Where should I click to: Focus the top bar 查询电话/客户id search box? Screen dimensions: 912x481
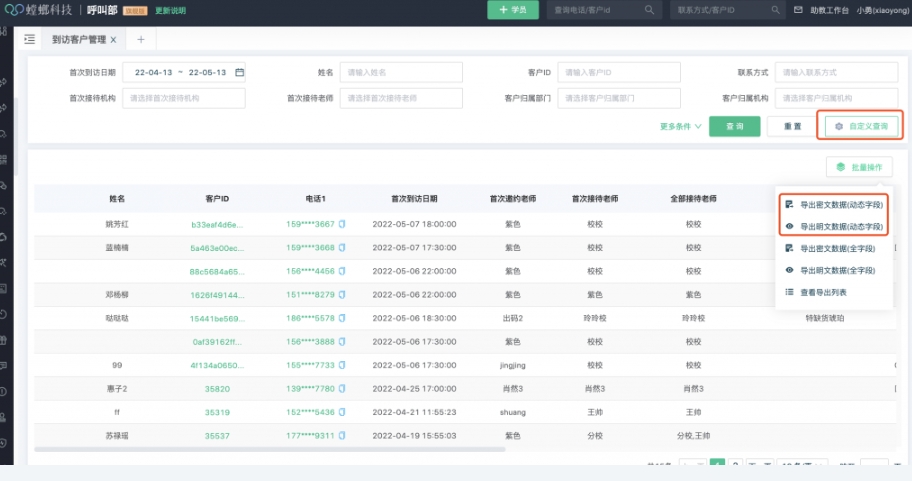pos(603,10)
